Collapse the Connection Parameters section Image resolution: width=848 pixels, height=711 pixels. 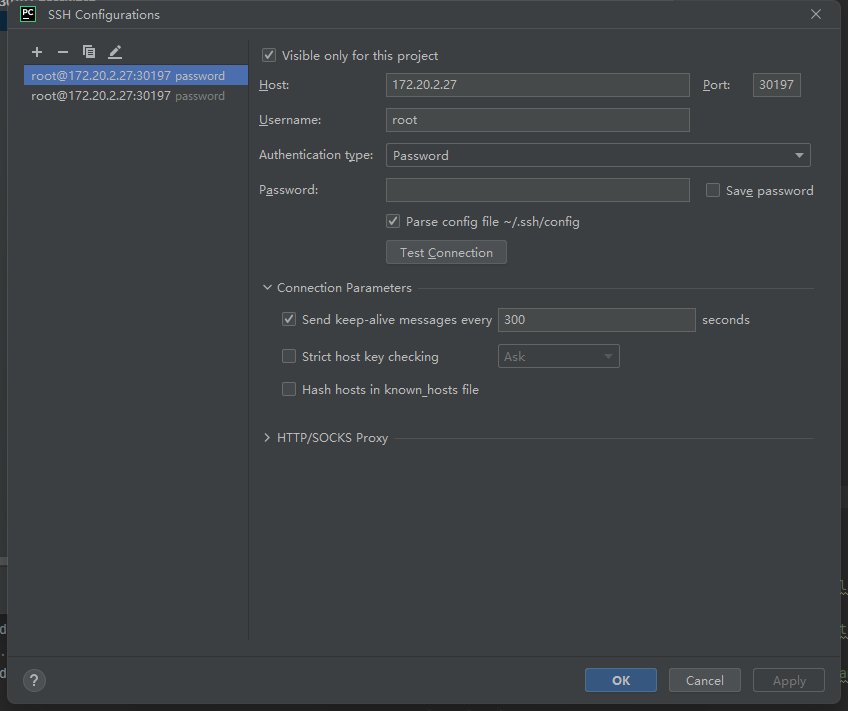[268, 288]
